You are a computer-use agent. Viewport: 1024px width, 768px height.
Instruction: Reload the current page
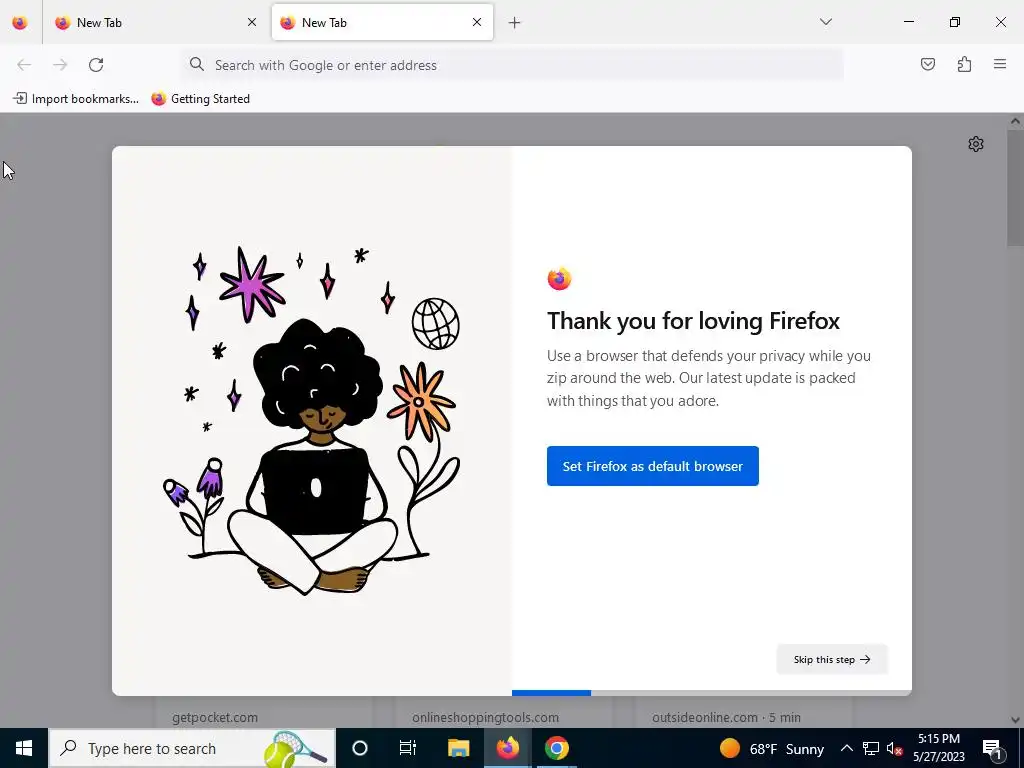(x=96, y=65)
